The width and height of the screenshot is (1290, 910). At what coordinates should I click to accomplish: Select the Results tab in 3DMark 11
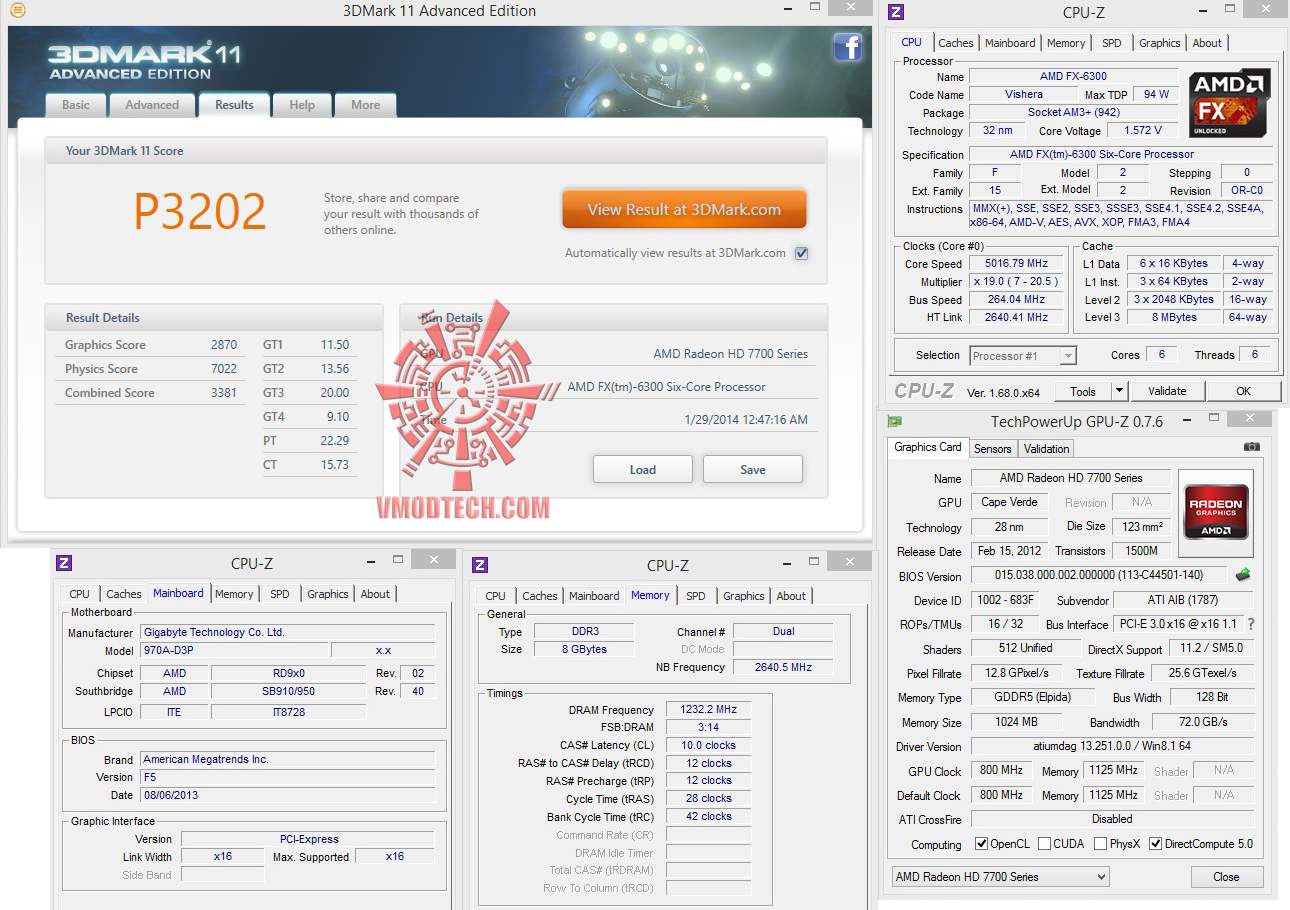234,105
